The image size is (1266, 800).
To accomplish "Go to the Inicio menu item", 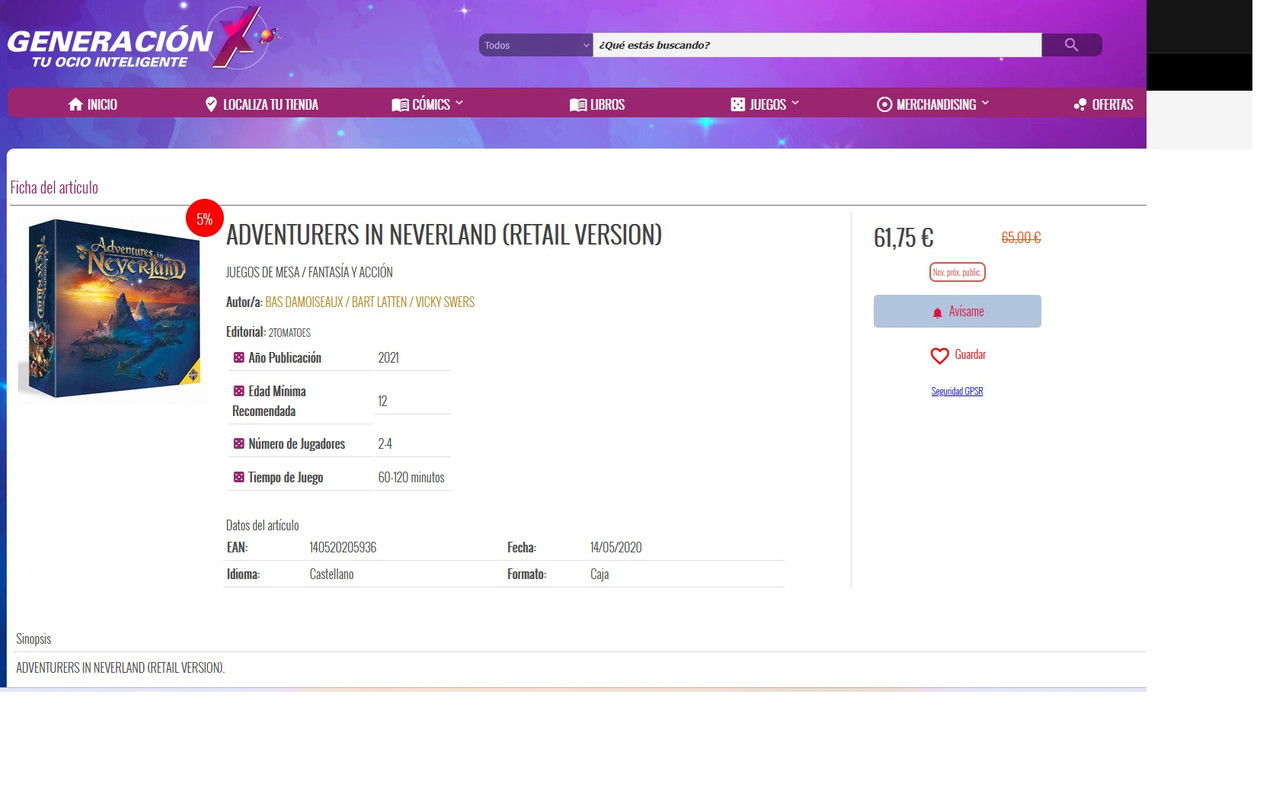I will (x=92, y=104).
